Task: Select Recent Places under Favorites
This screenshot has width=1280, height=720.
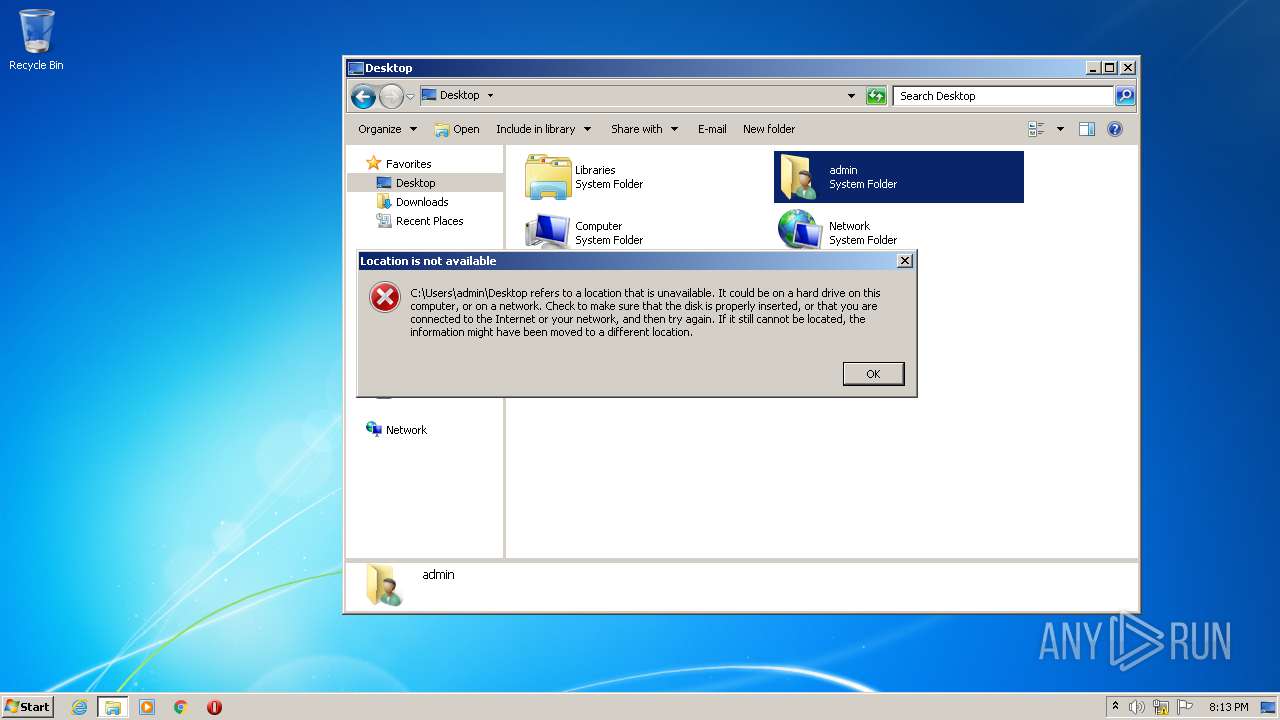Action: pyautogui.click(x=419, y=221)
